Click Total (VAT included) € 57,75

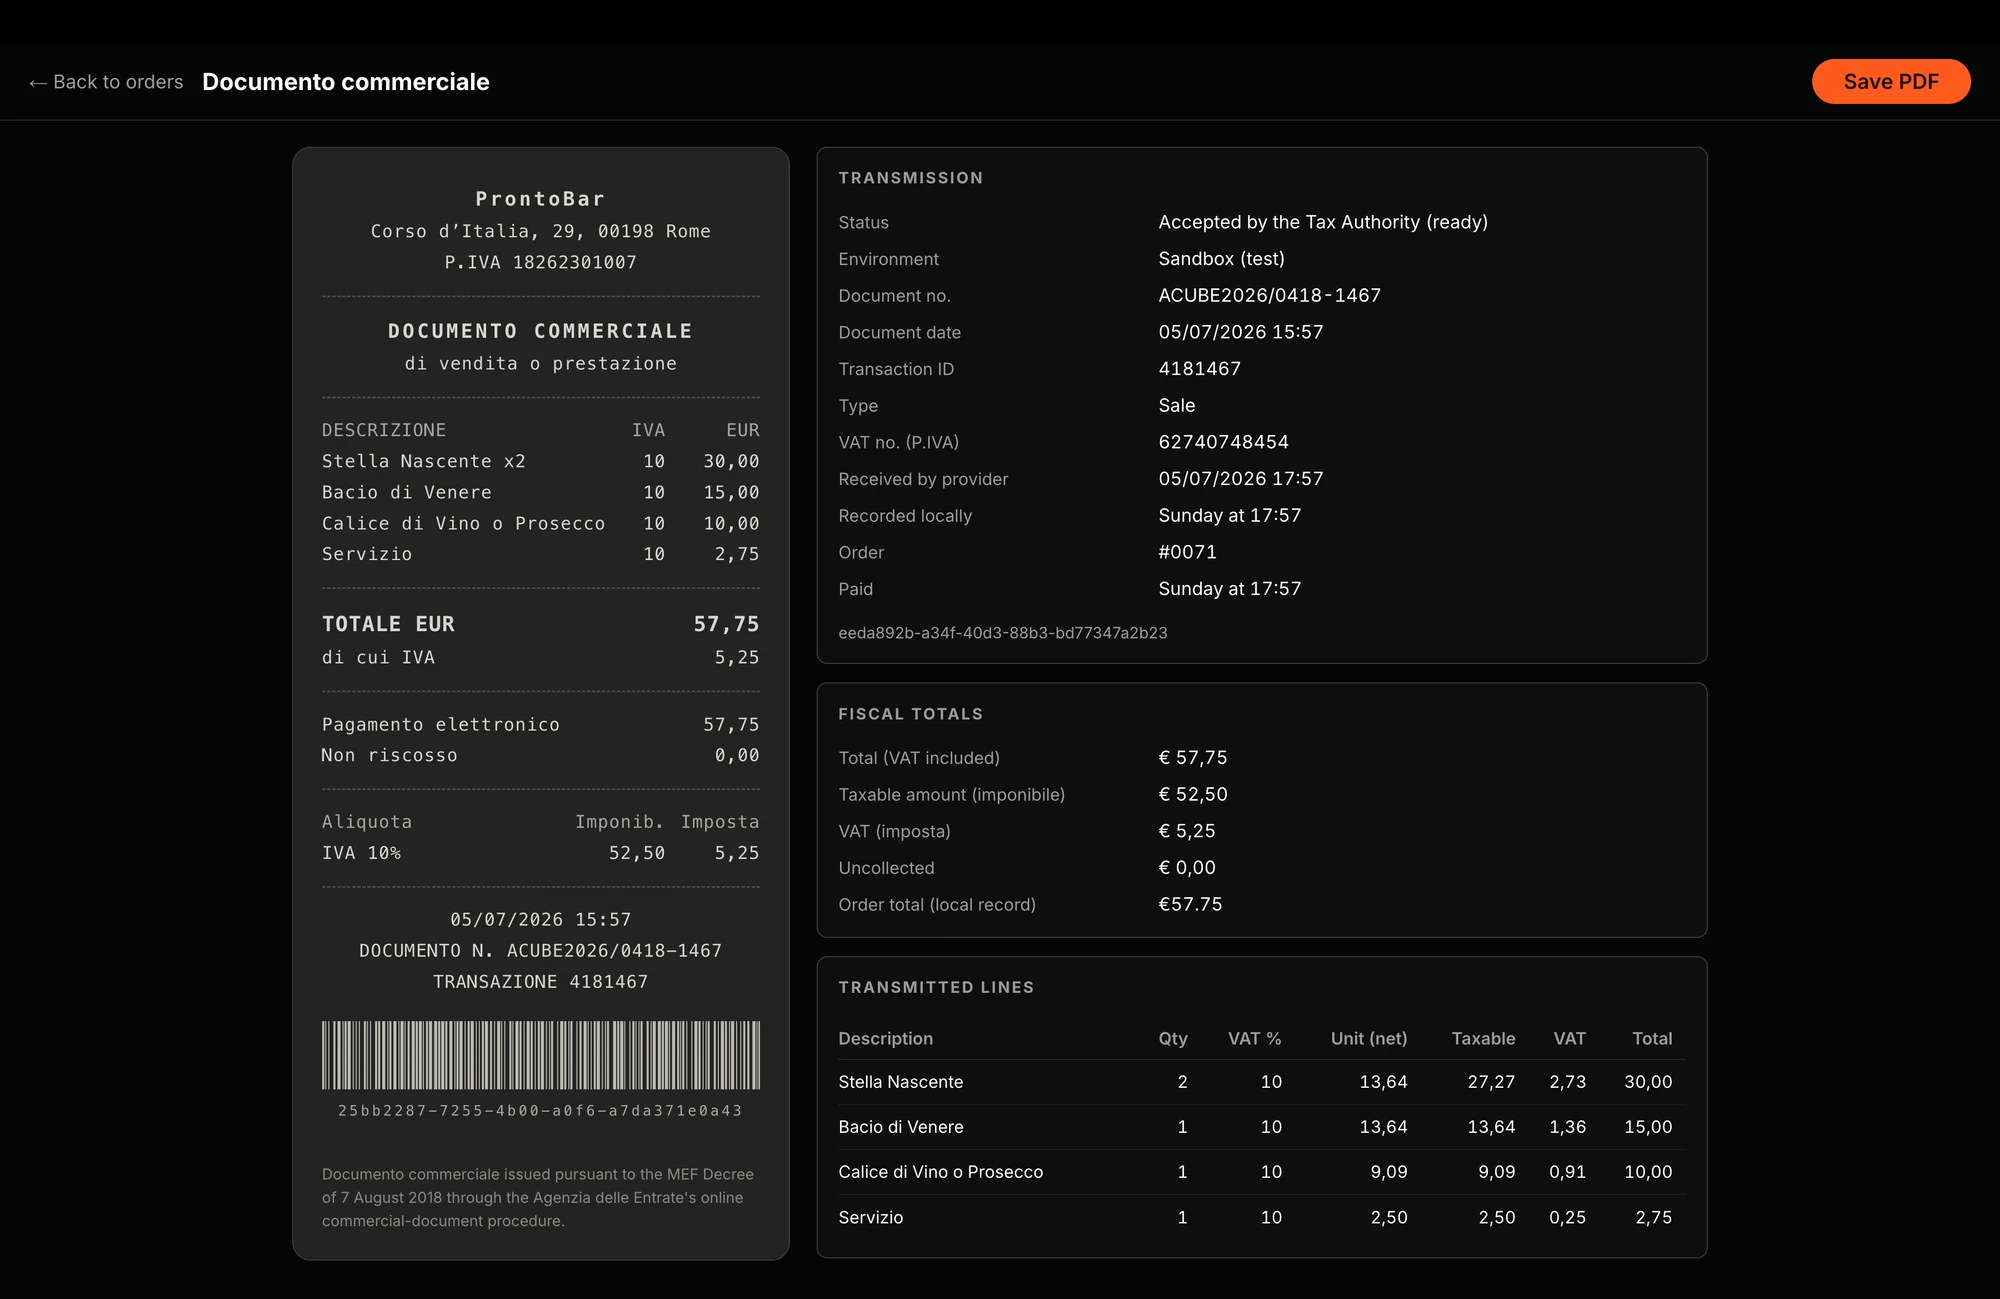pyautogui.click(x=1192, y=758)
